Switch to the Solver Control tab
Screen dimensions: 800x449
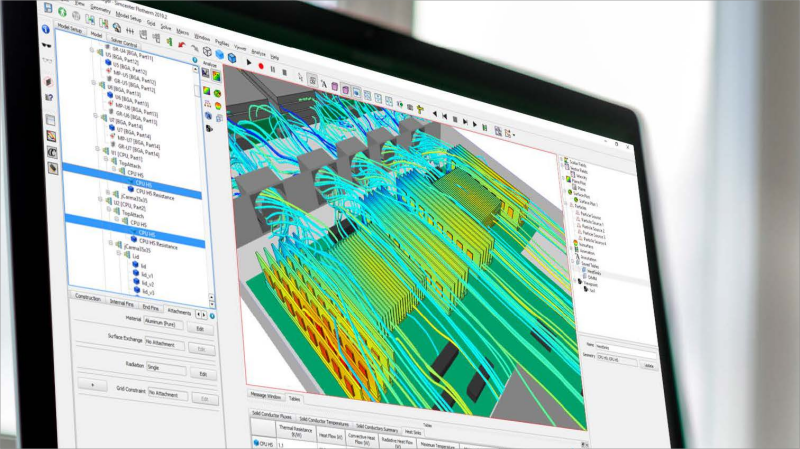[124, 41]
